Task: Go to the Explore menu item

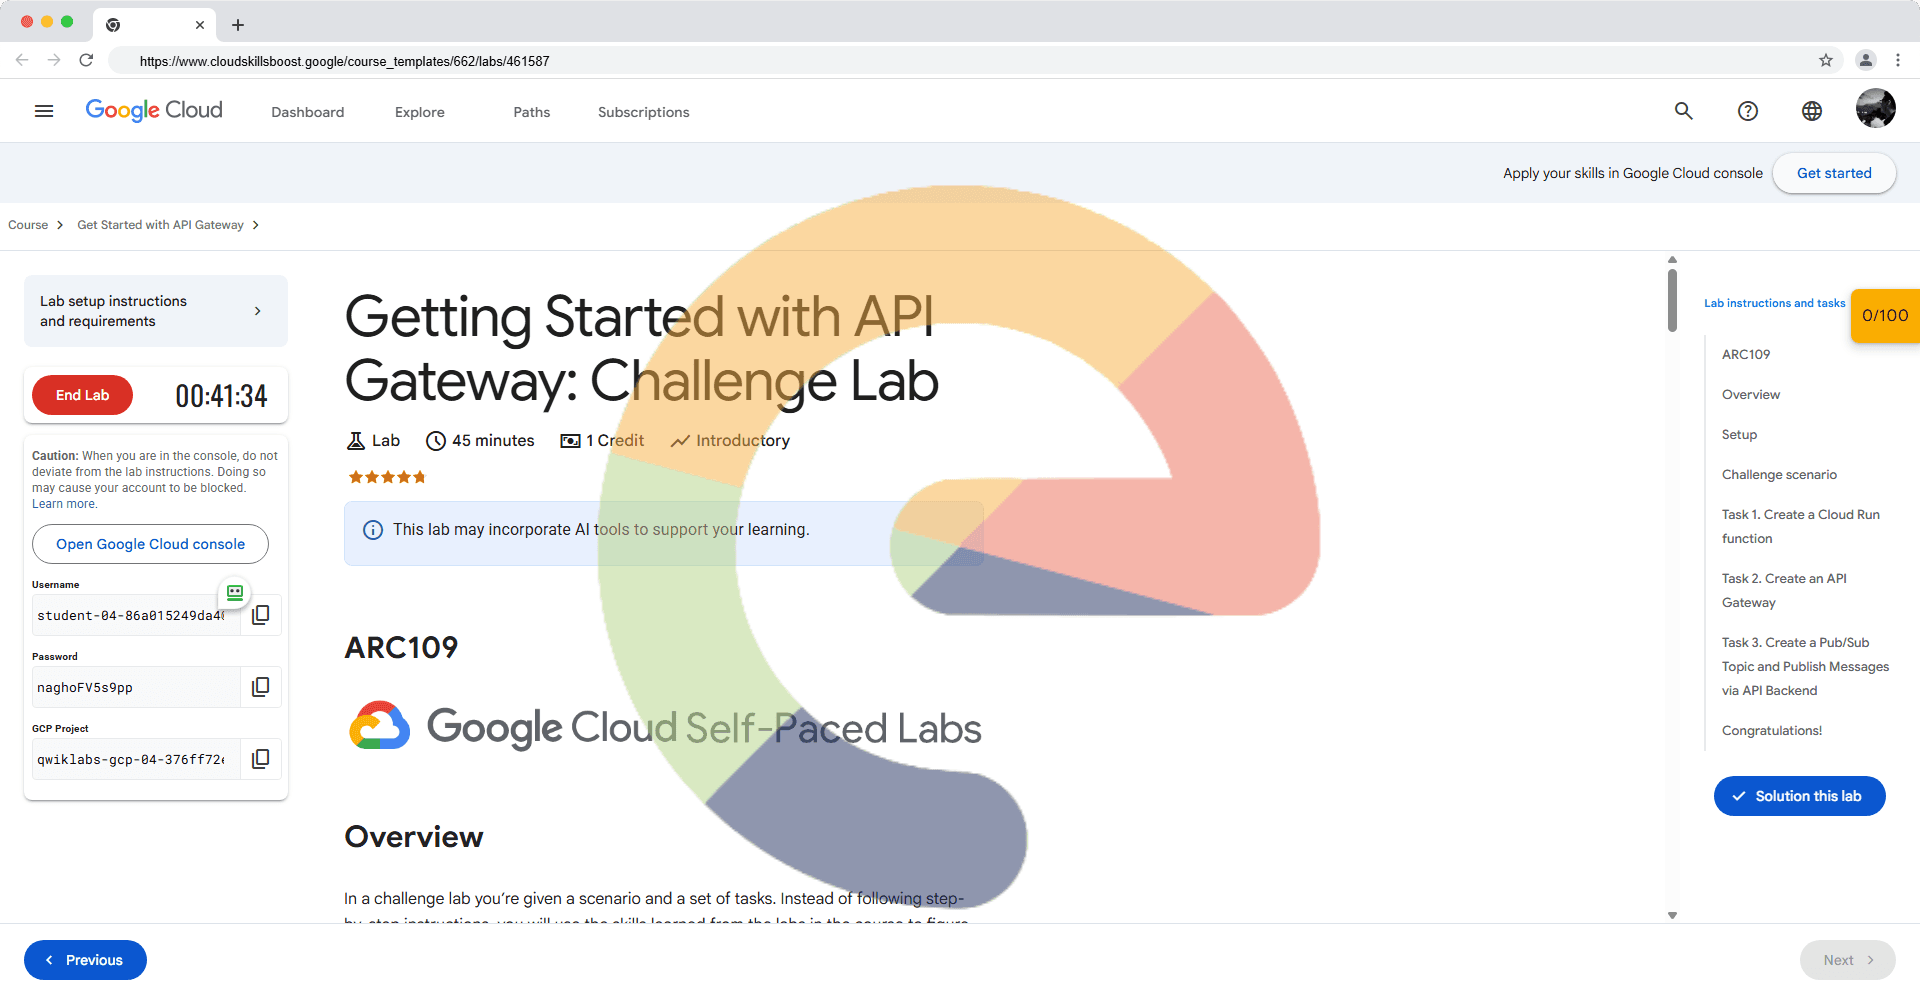Action: pyautogui.click(x=419, y=112)
